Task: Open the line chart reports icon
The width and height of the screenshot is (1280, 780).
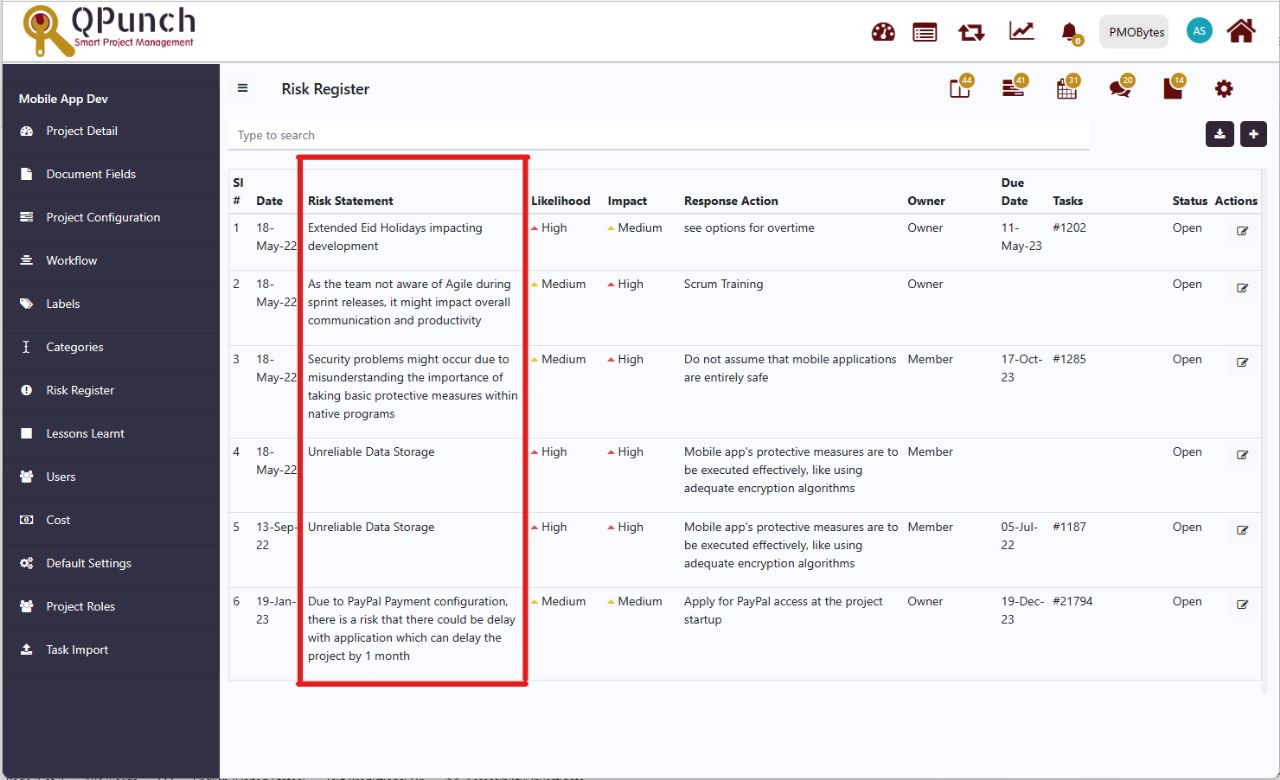Action: pos(1021,31)
